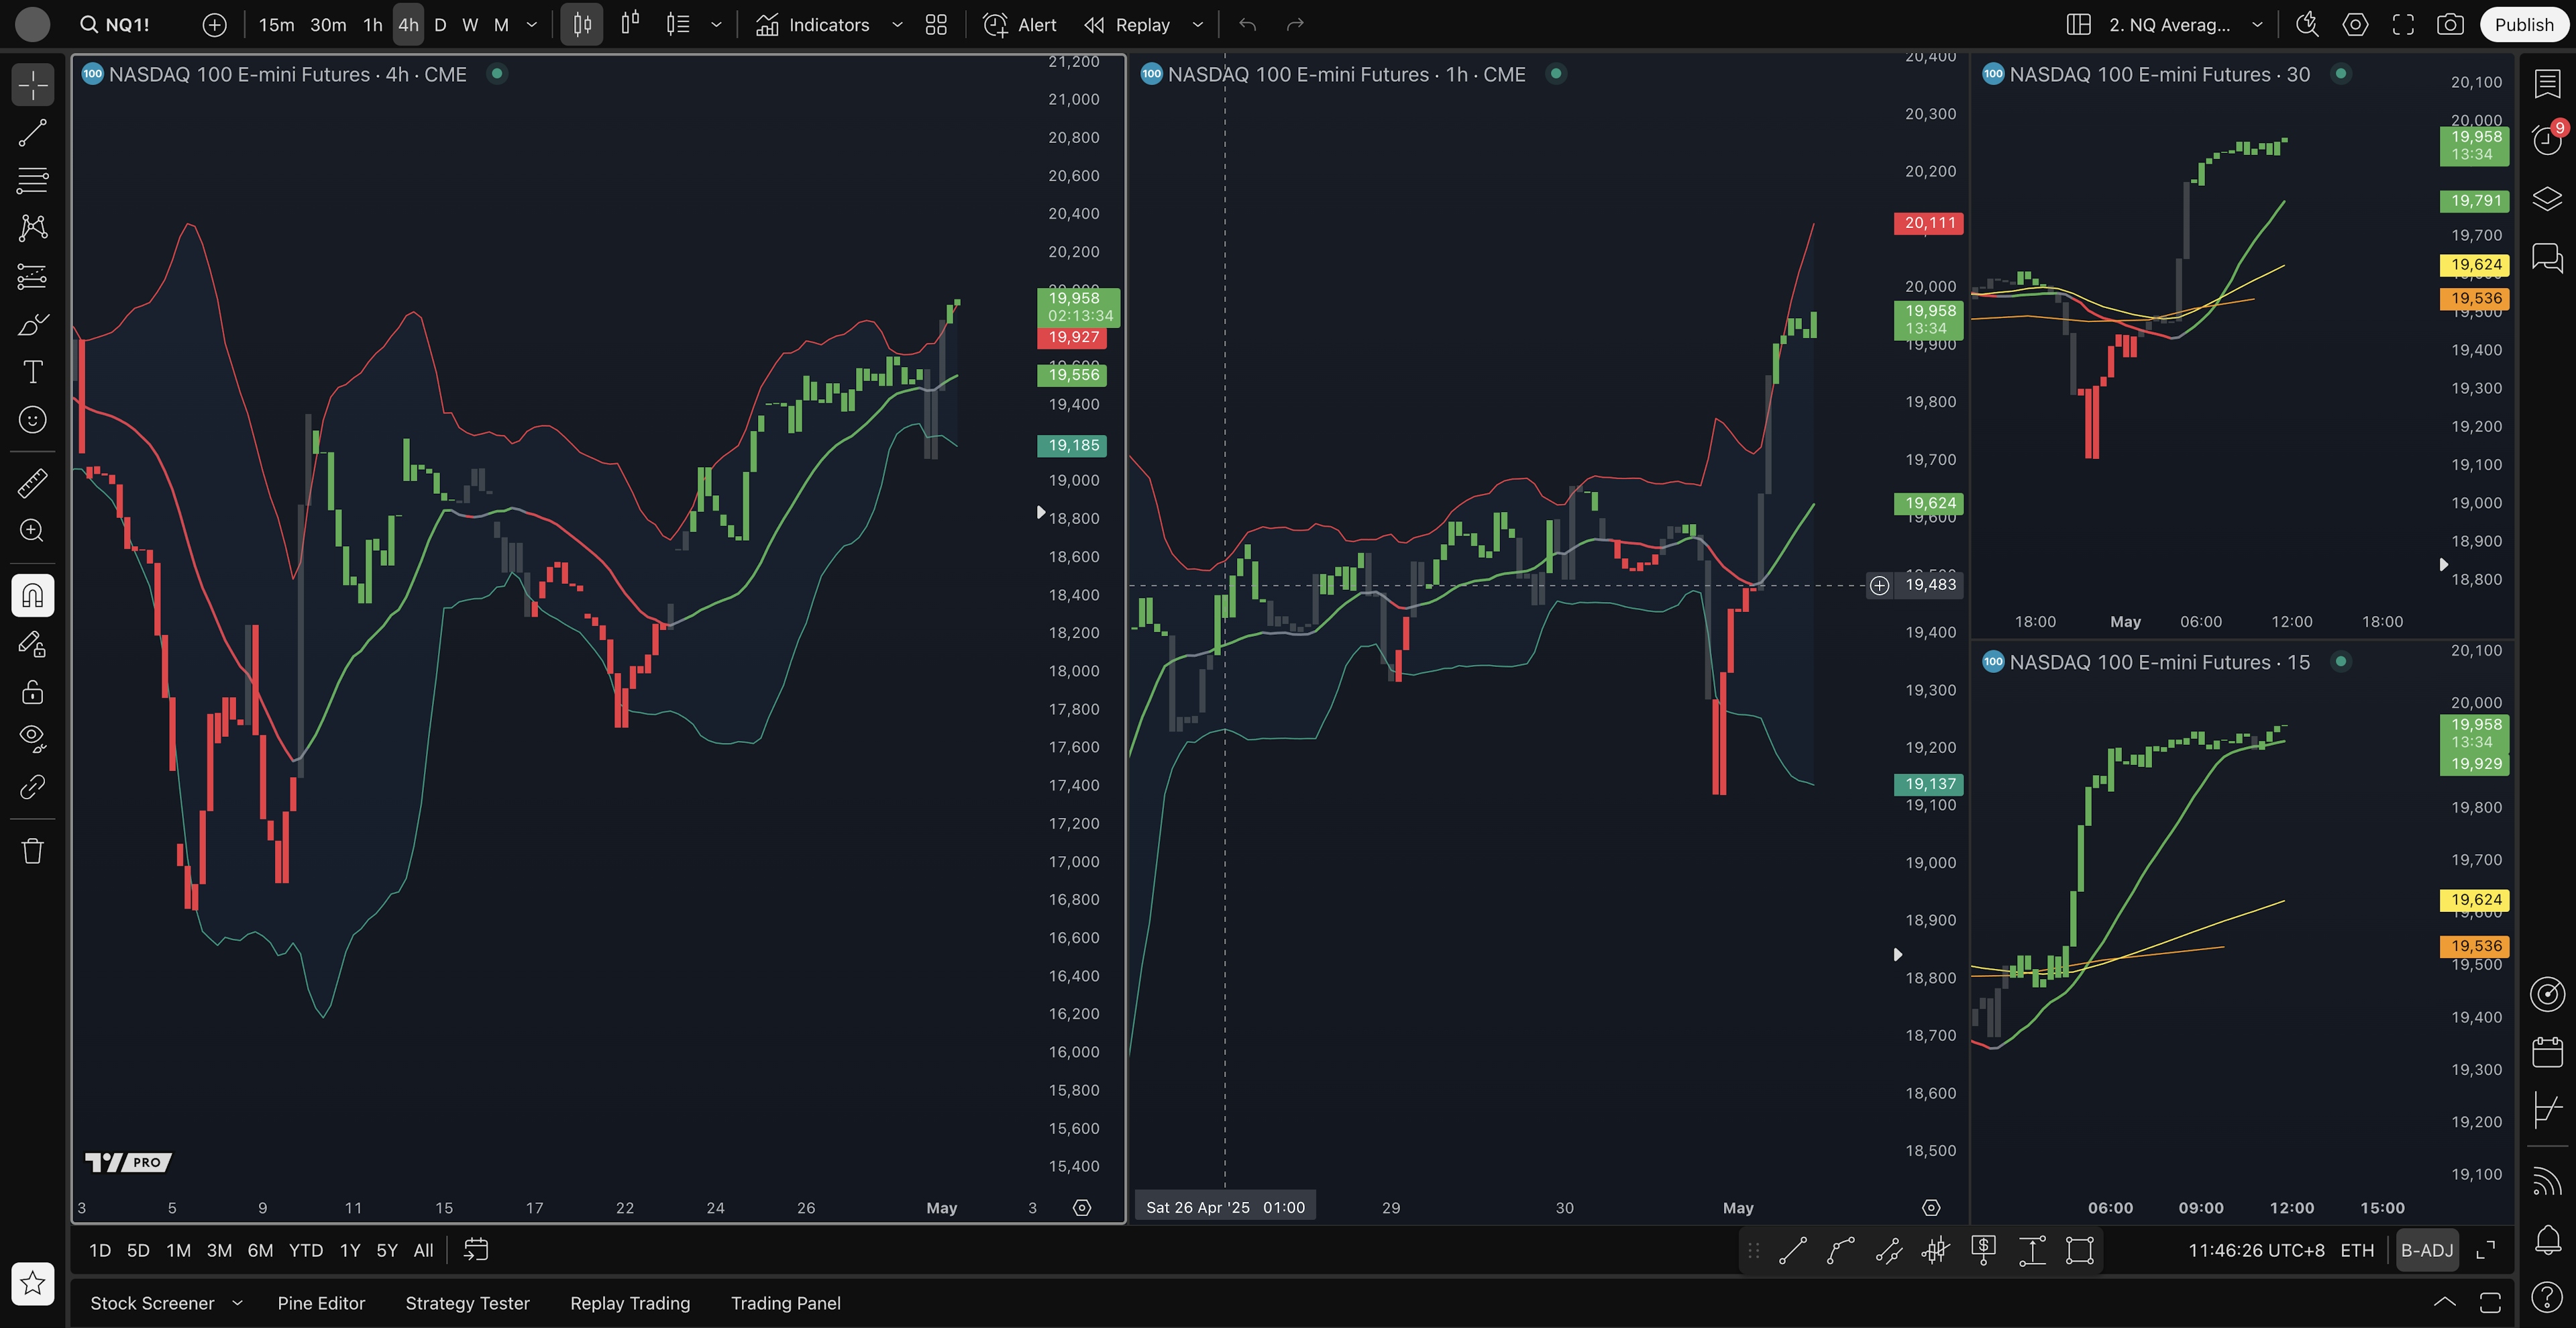
Task: Toggle B-ADJ back adjustment button
Action: click(2427, 1250)
